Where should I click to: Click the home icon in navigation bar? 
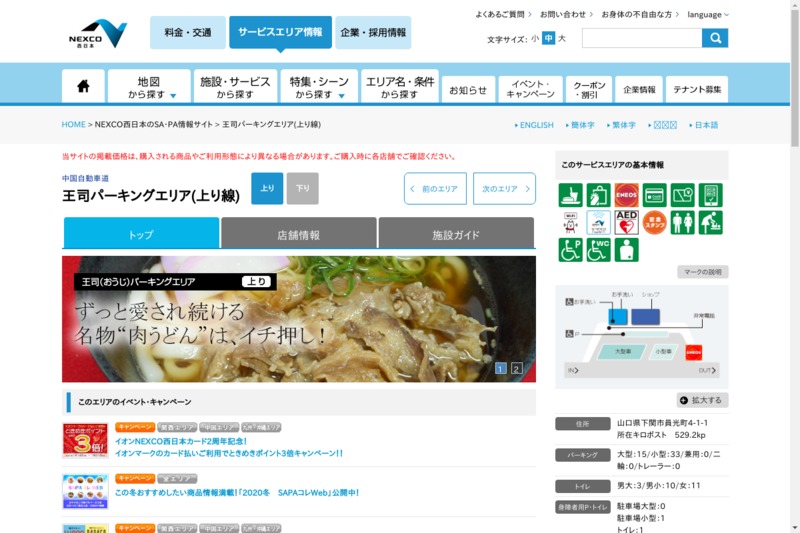coord(83,87)
